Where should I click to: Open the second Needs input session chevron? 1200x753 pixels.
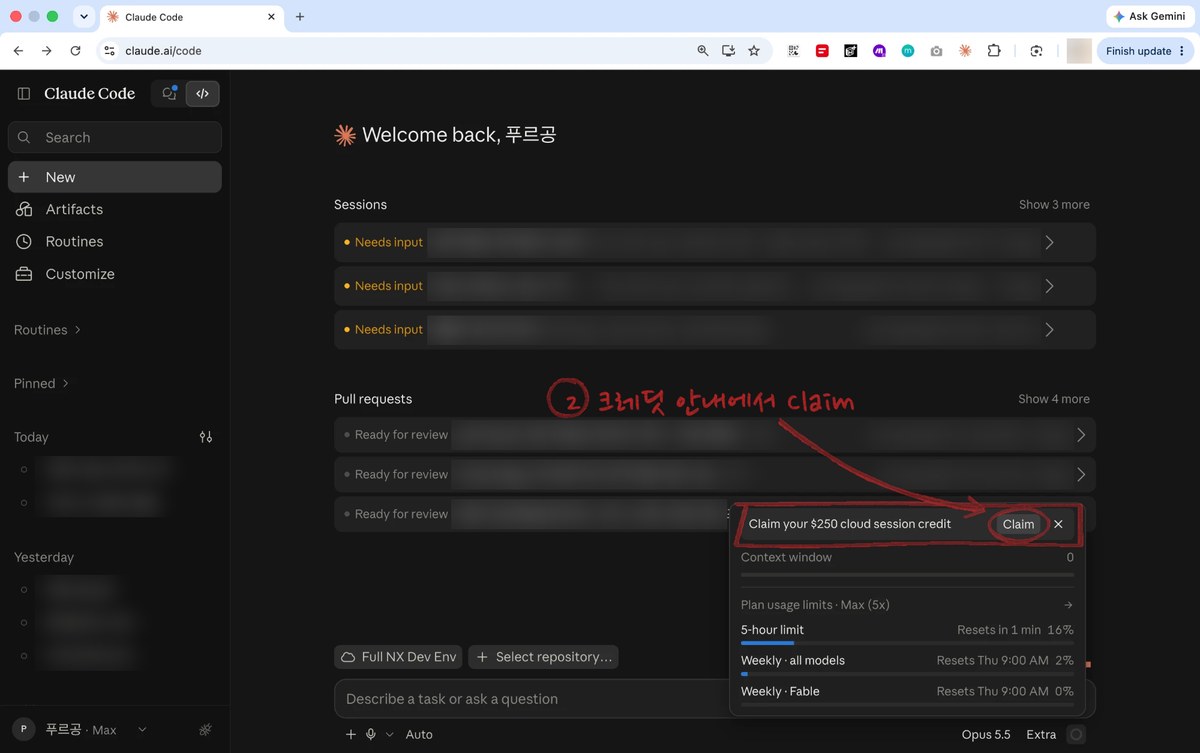tap(1049, 286)
